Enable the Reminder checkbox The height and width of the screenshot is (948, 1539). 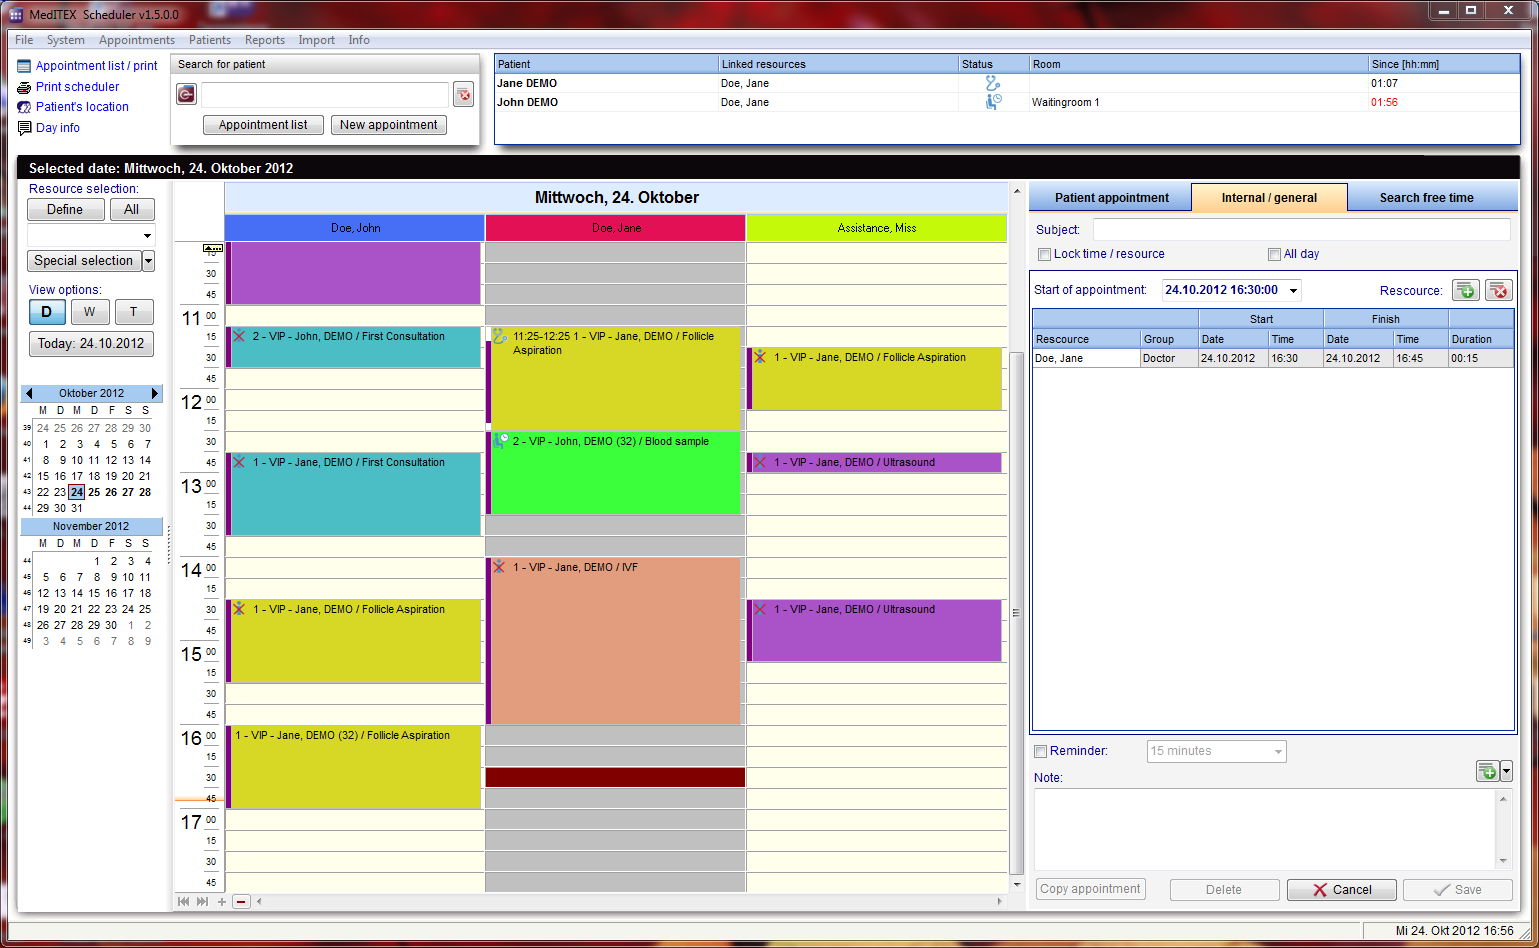click(1040, 751)
